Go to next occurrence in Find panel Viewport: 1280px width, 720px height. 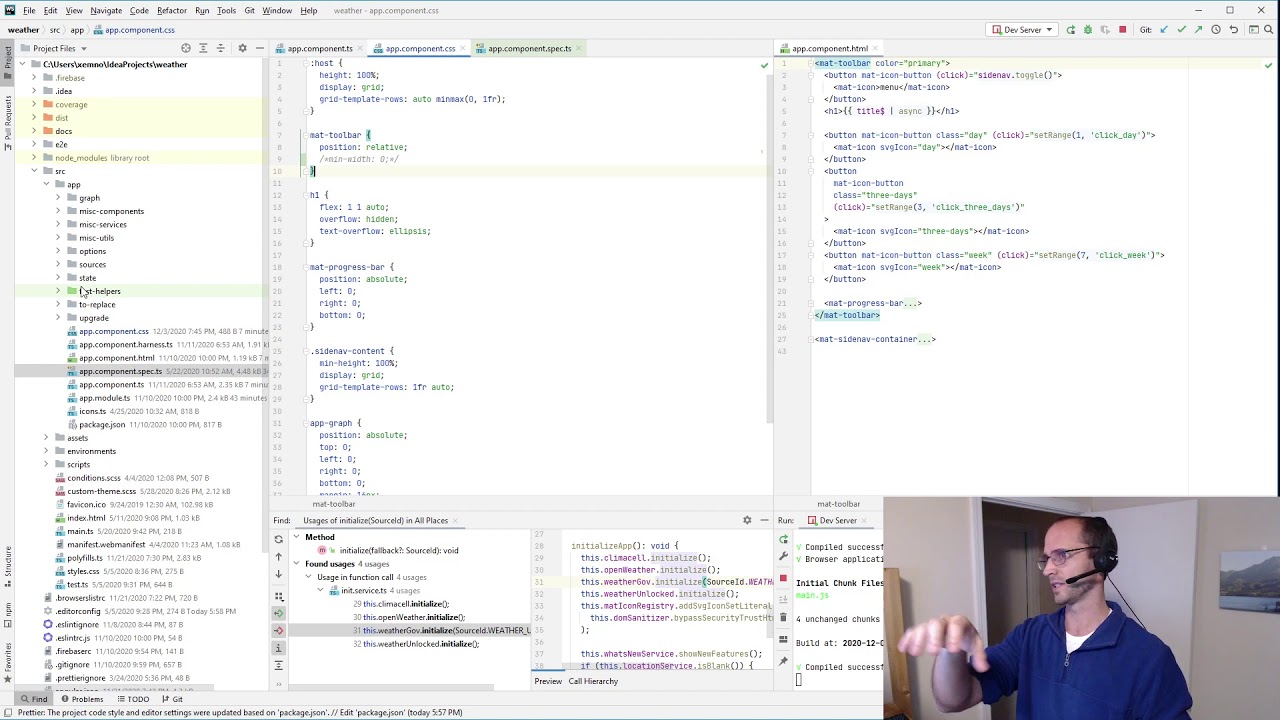[279, 574]
